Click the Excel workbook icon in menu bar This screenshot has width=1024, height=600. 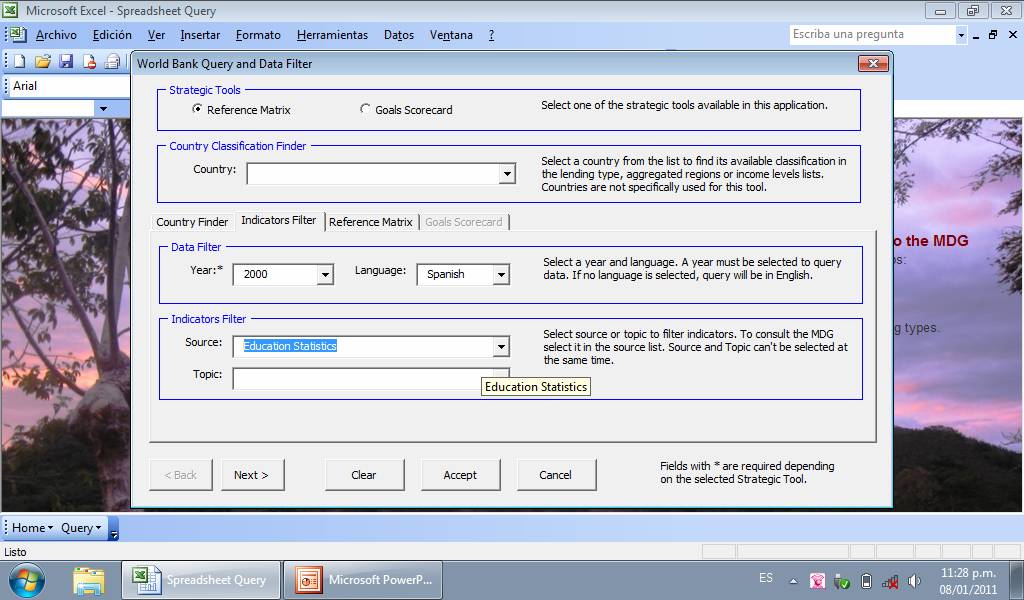coord(18,34)
